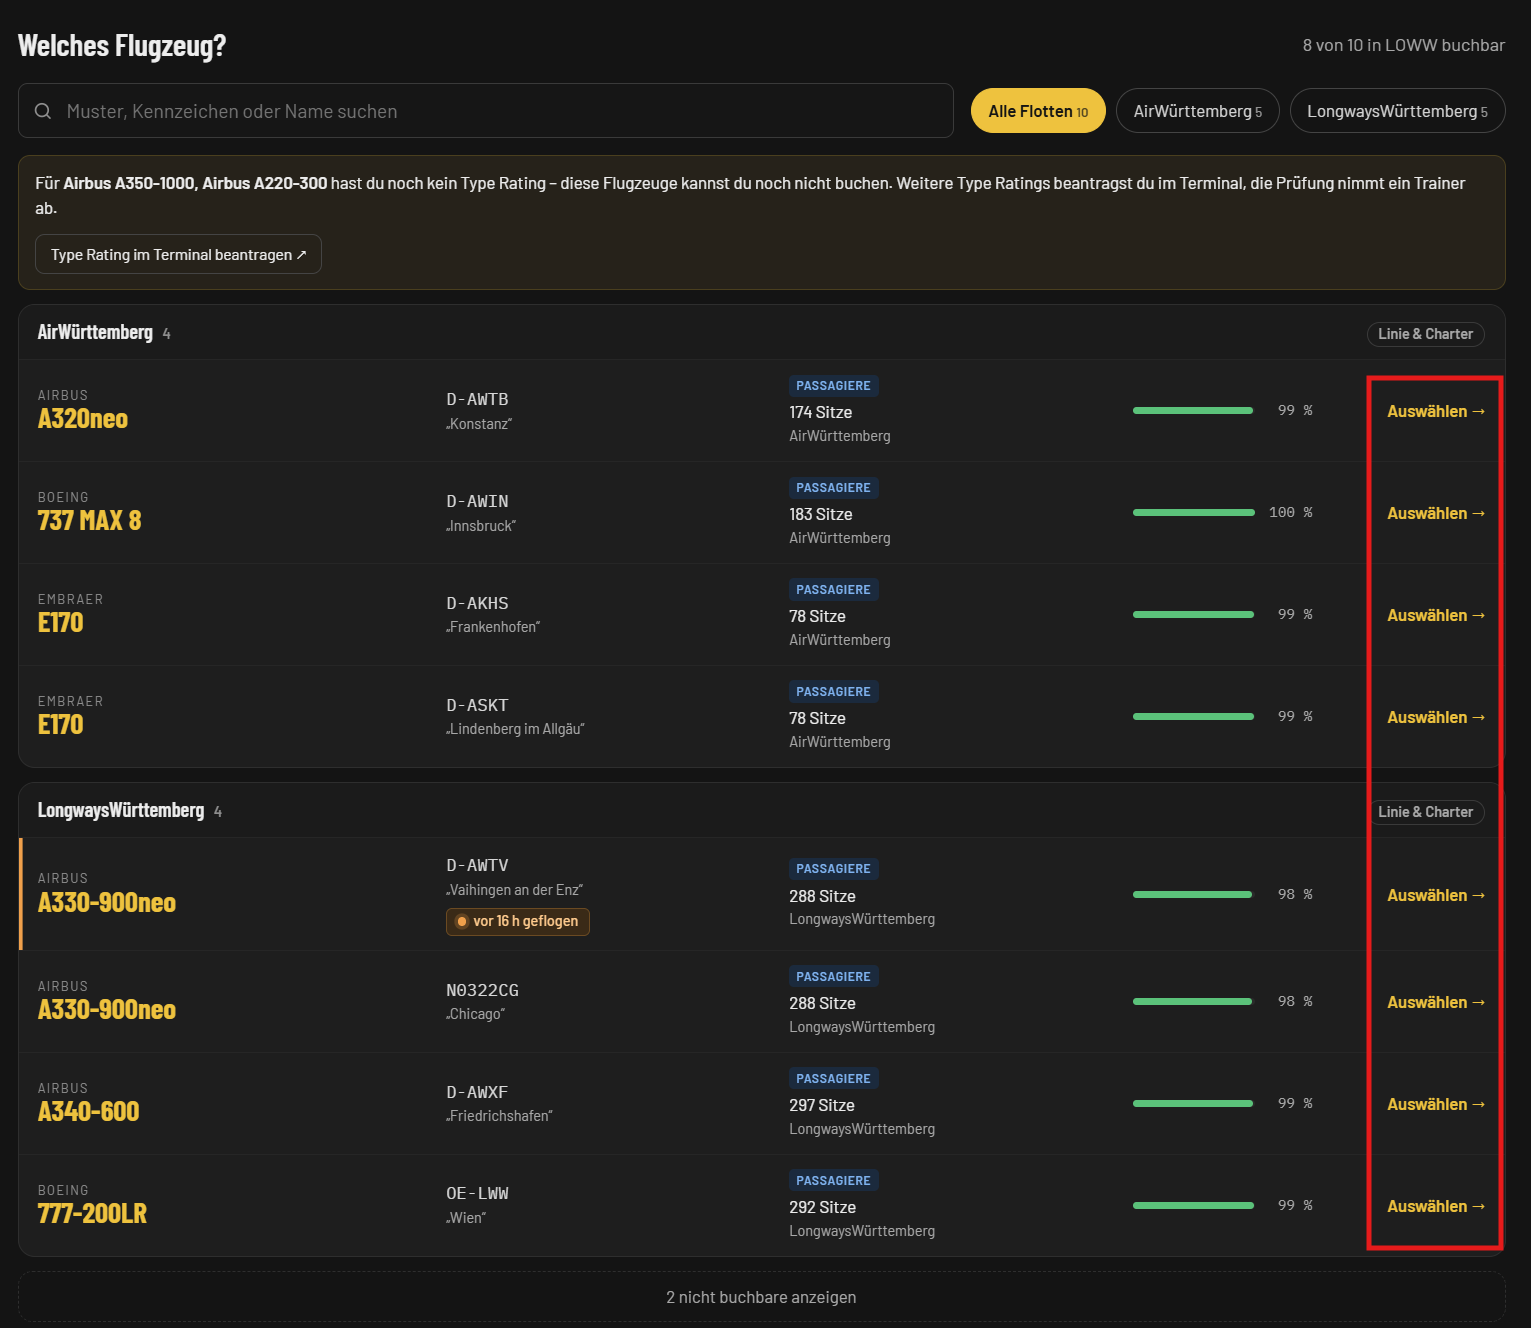Click the 'Welches Flugzeug?' heading
Viewport: 1531px width, 1328px height.
tap(122, 45)
